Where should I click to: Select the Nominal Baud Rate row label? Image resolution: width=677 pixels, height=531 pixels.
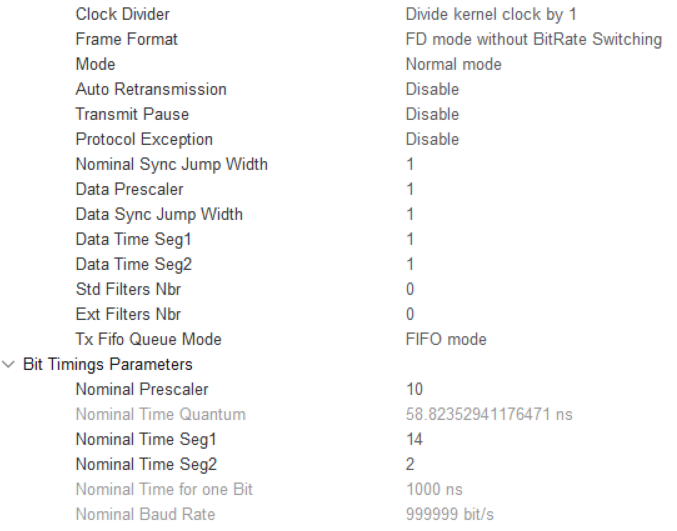(145, 514)
